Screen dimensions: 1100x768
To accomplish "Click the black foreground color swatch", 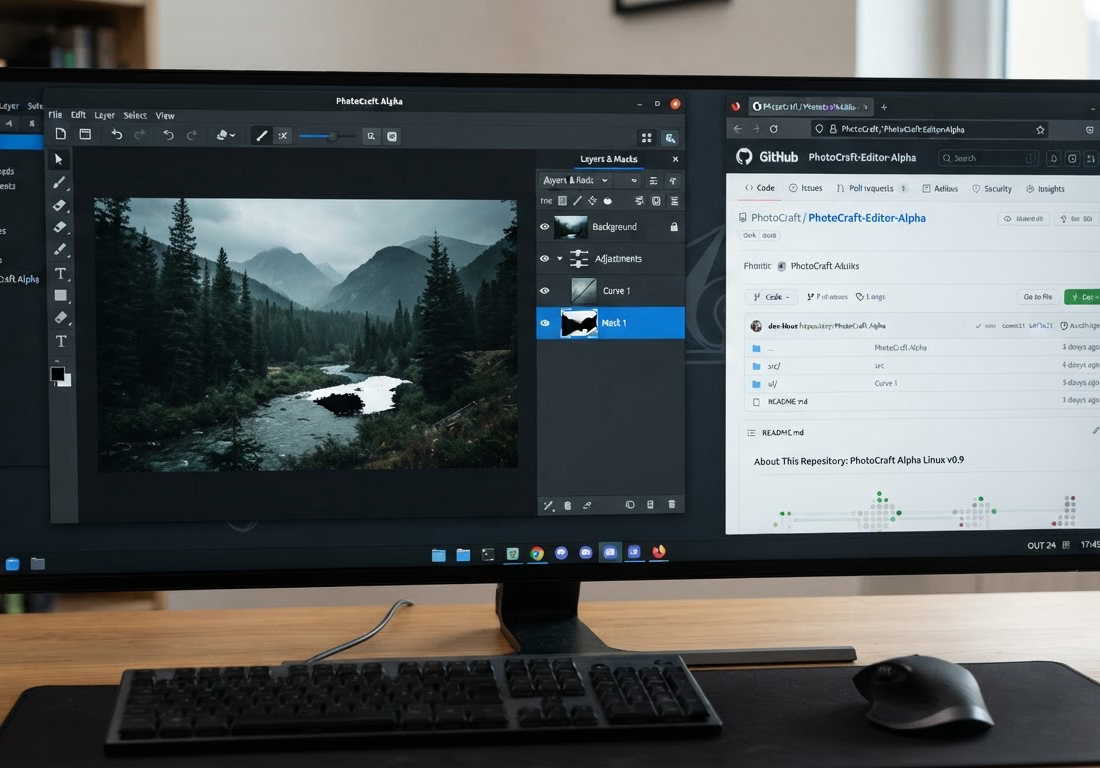I will pos(58,374).
